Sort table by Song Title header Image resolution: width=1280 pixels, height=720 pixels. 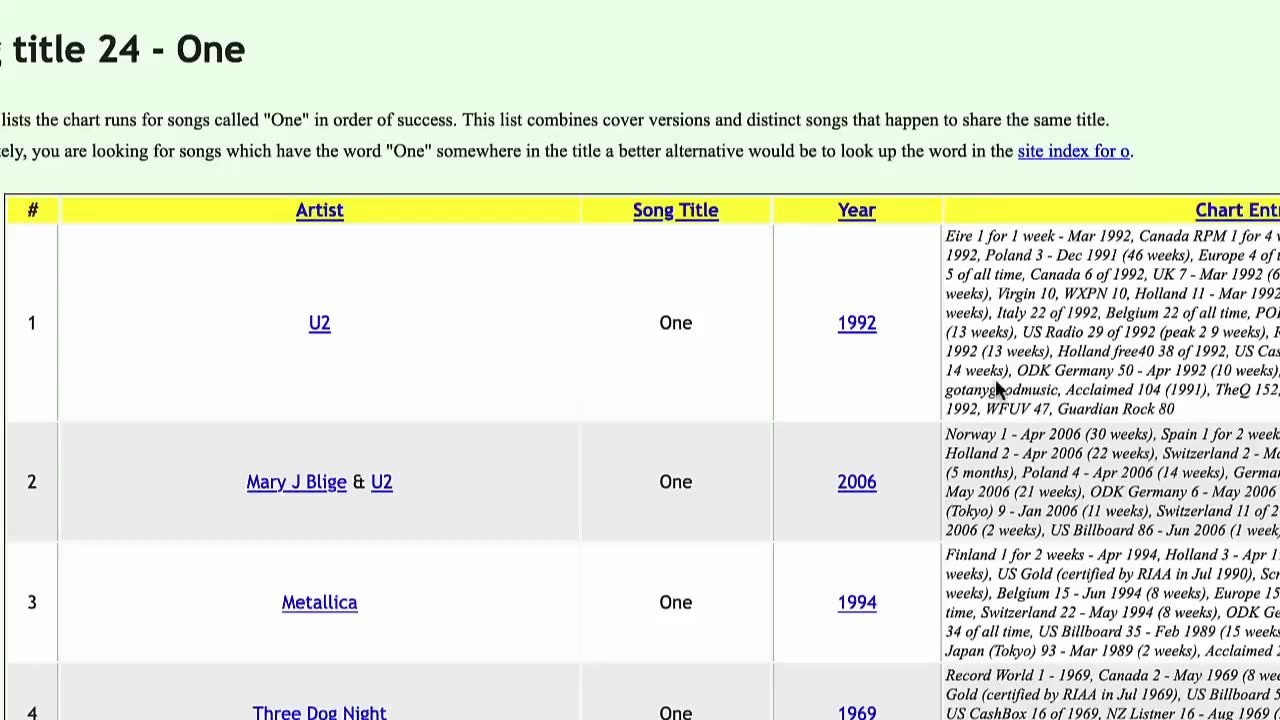pos(675,210)
